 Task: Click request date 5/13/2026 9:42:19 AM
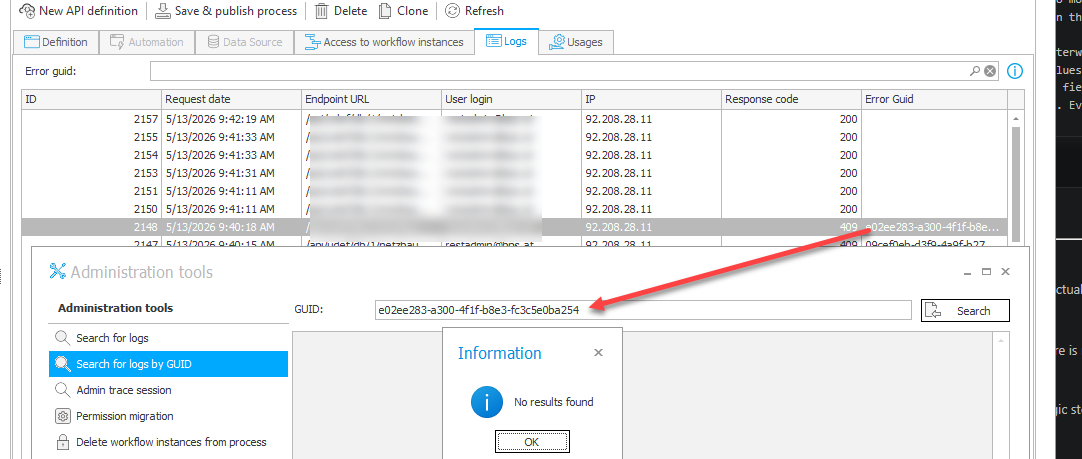(x=220, y=119)
